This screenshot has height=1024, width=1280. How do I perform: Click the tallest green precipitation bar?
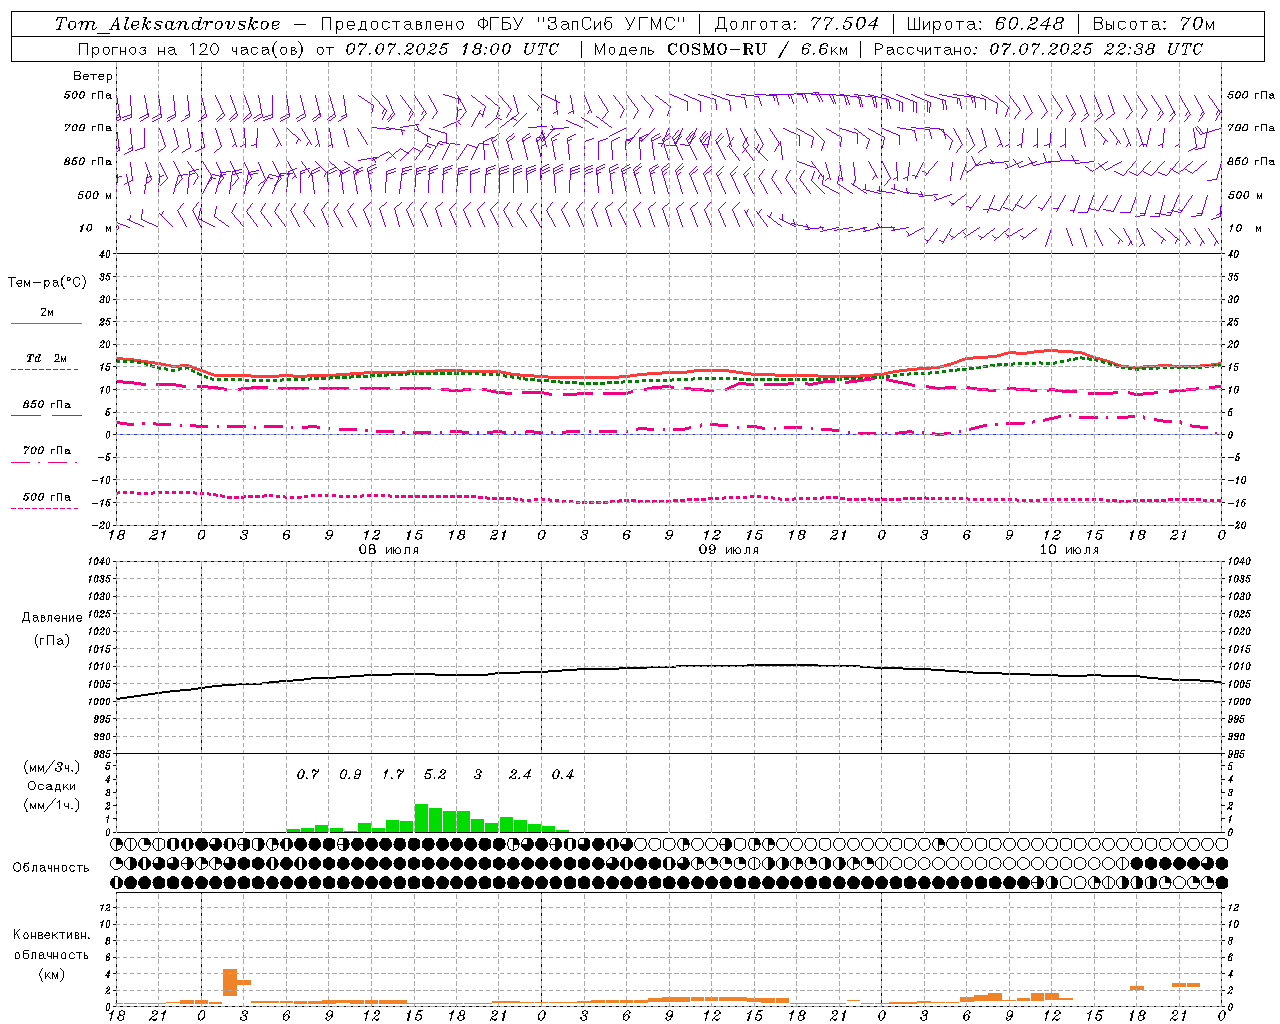[421, 818]
